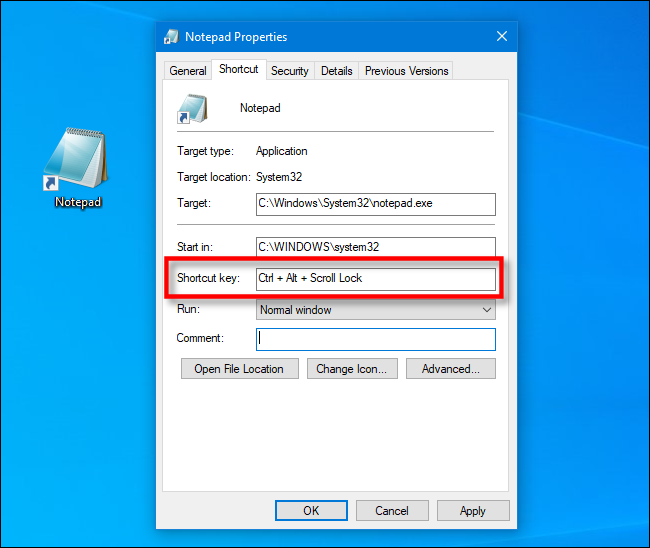Open the Previous Versions tab

pyautogui.click(x=406, y=71)
